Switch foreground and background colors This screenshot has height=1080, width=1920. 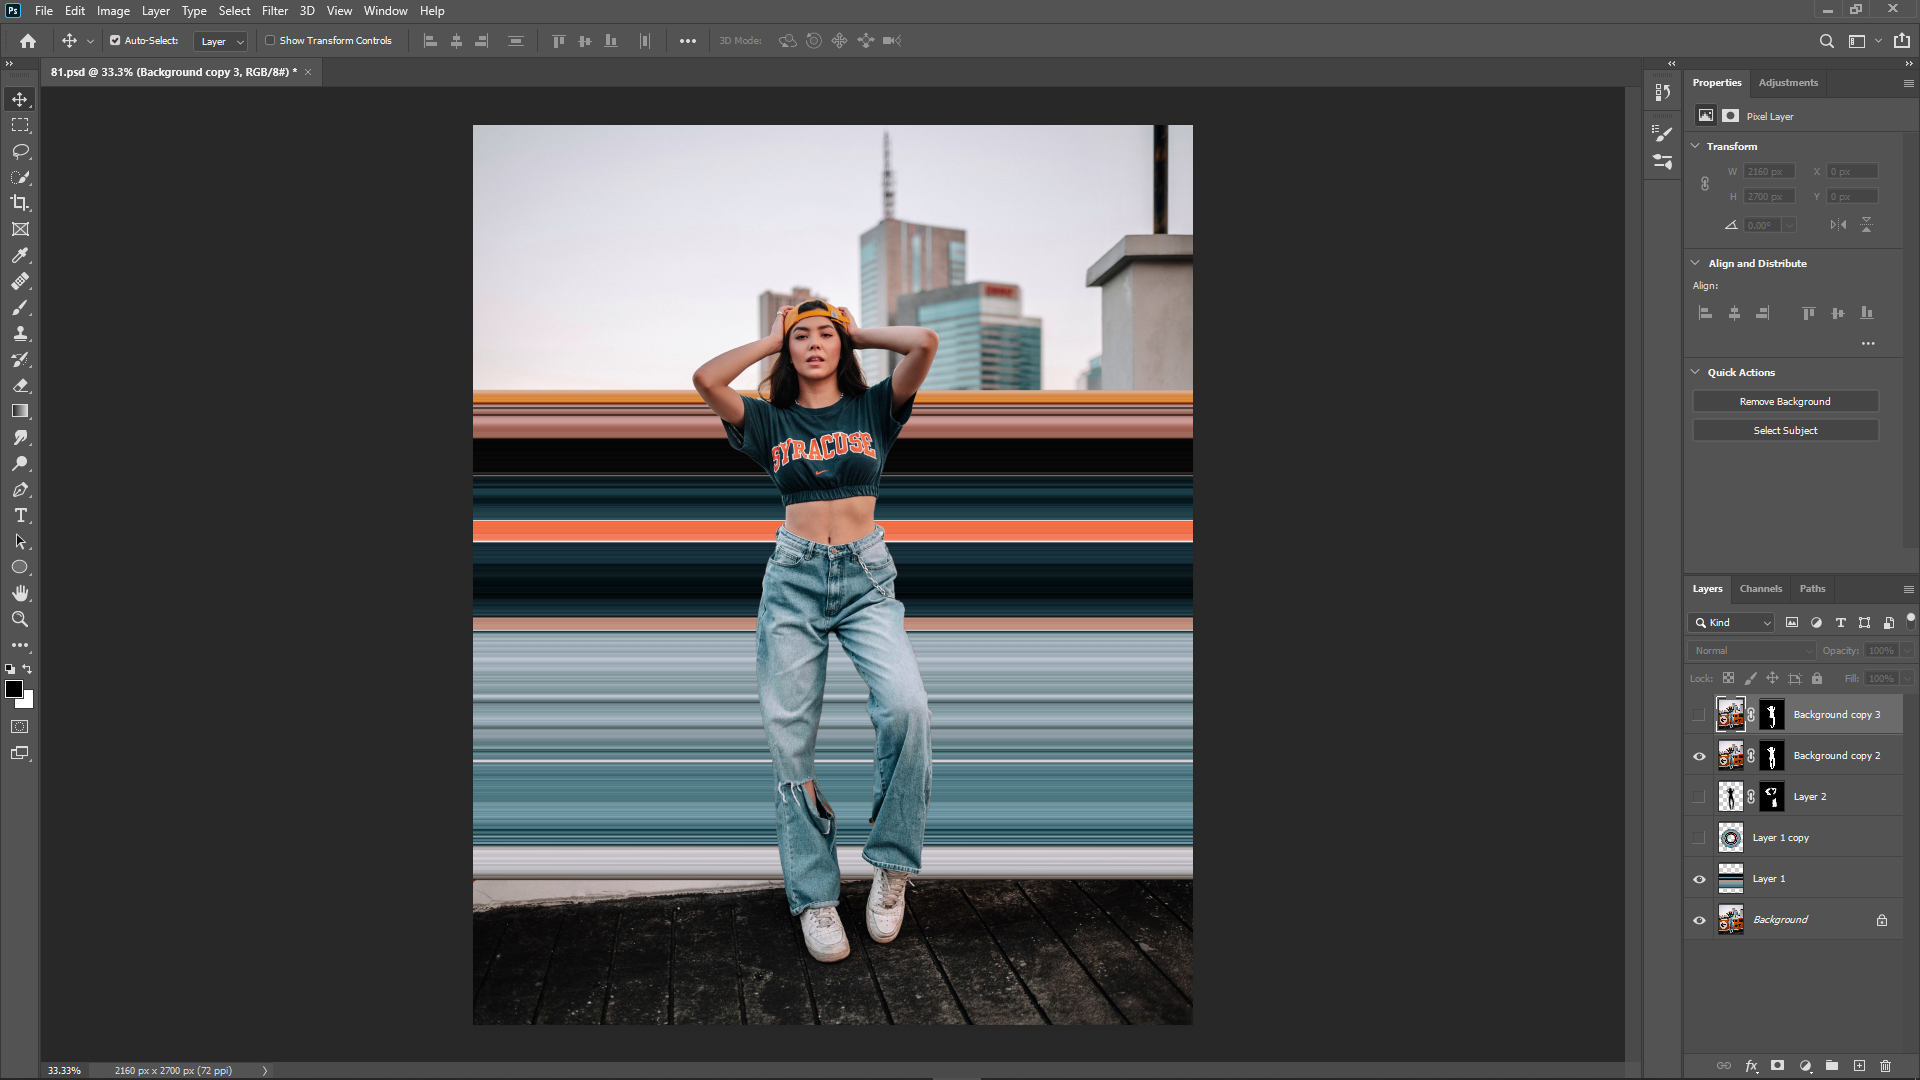28,669
